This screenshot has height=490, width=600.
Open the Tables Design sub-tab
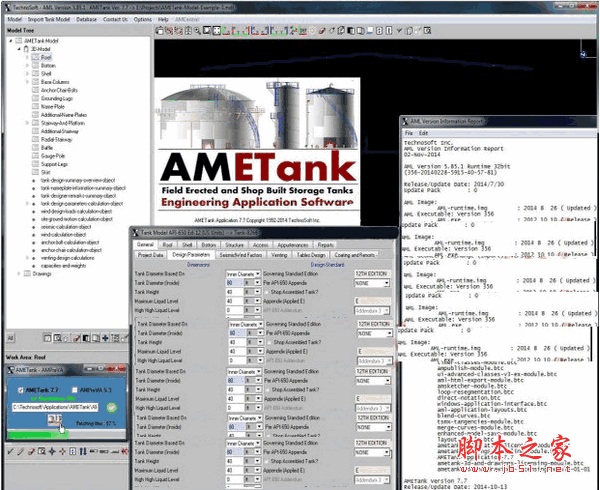(311, 255)
